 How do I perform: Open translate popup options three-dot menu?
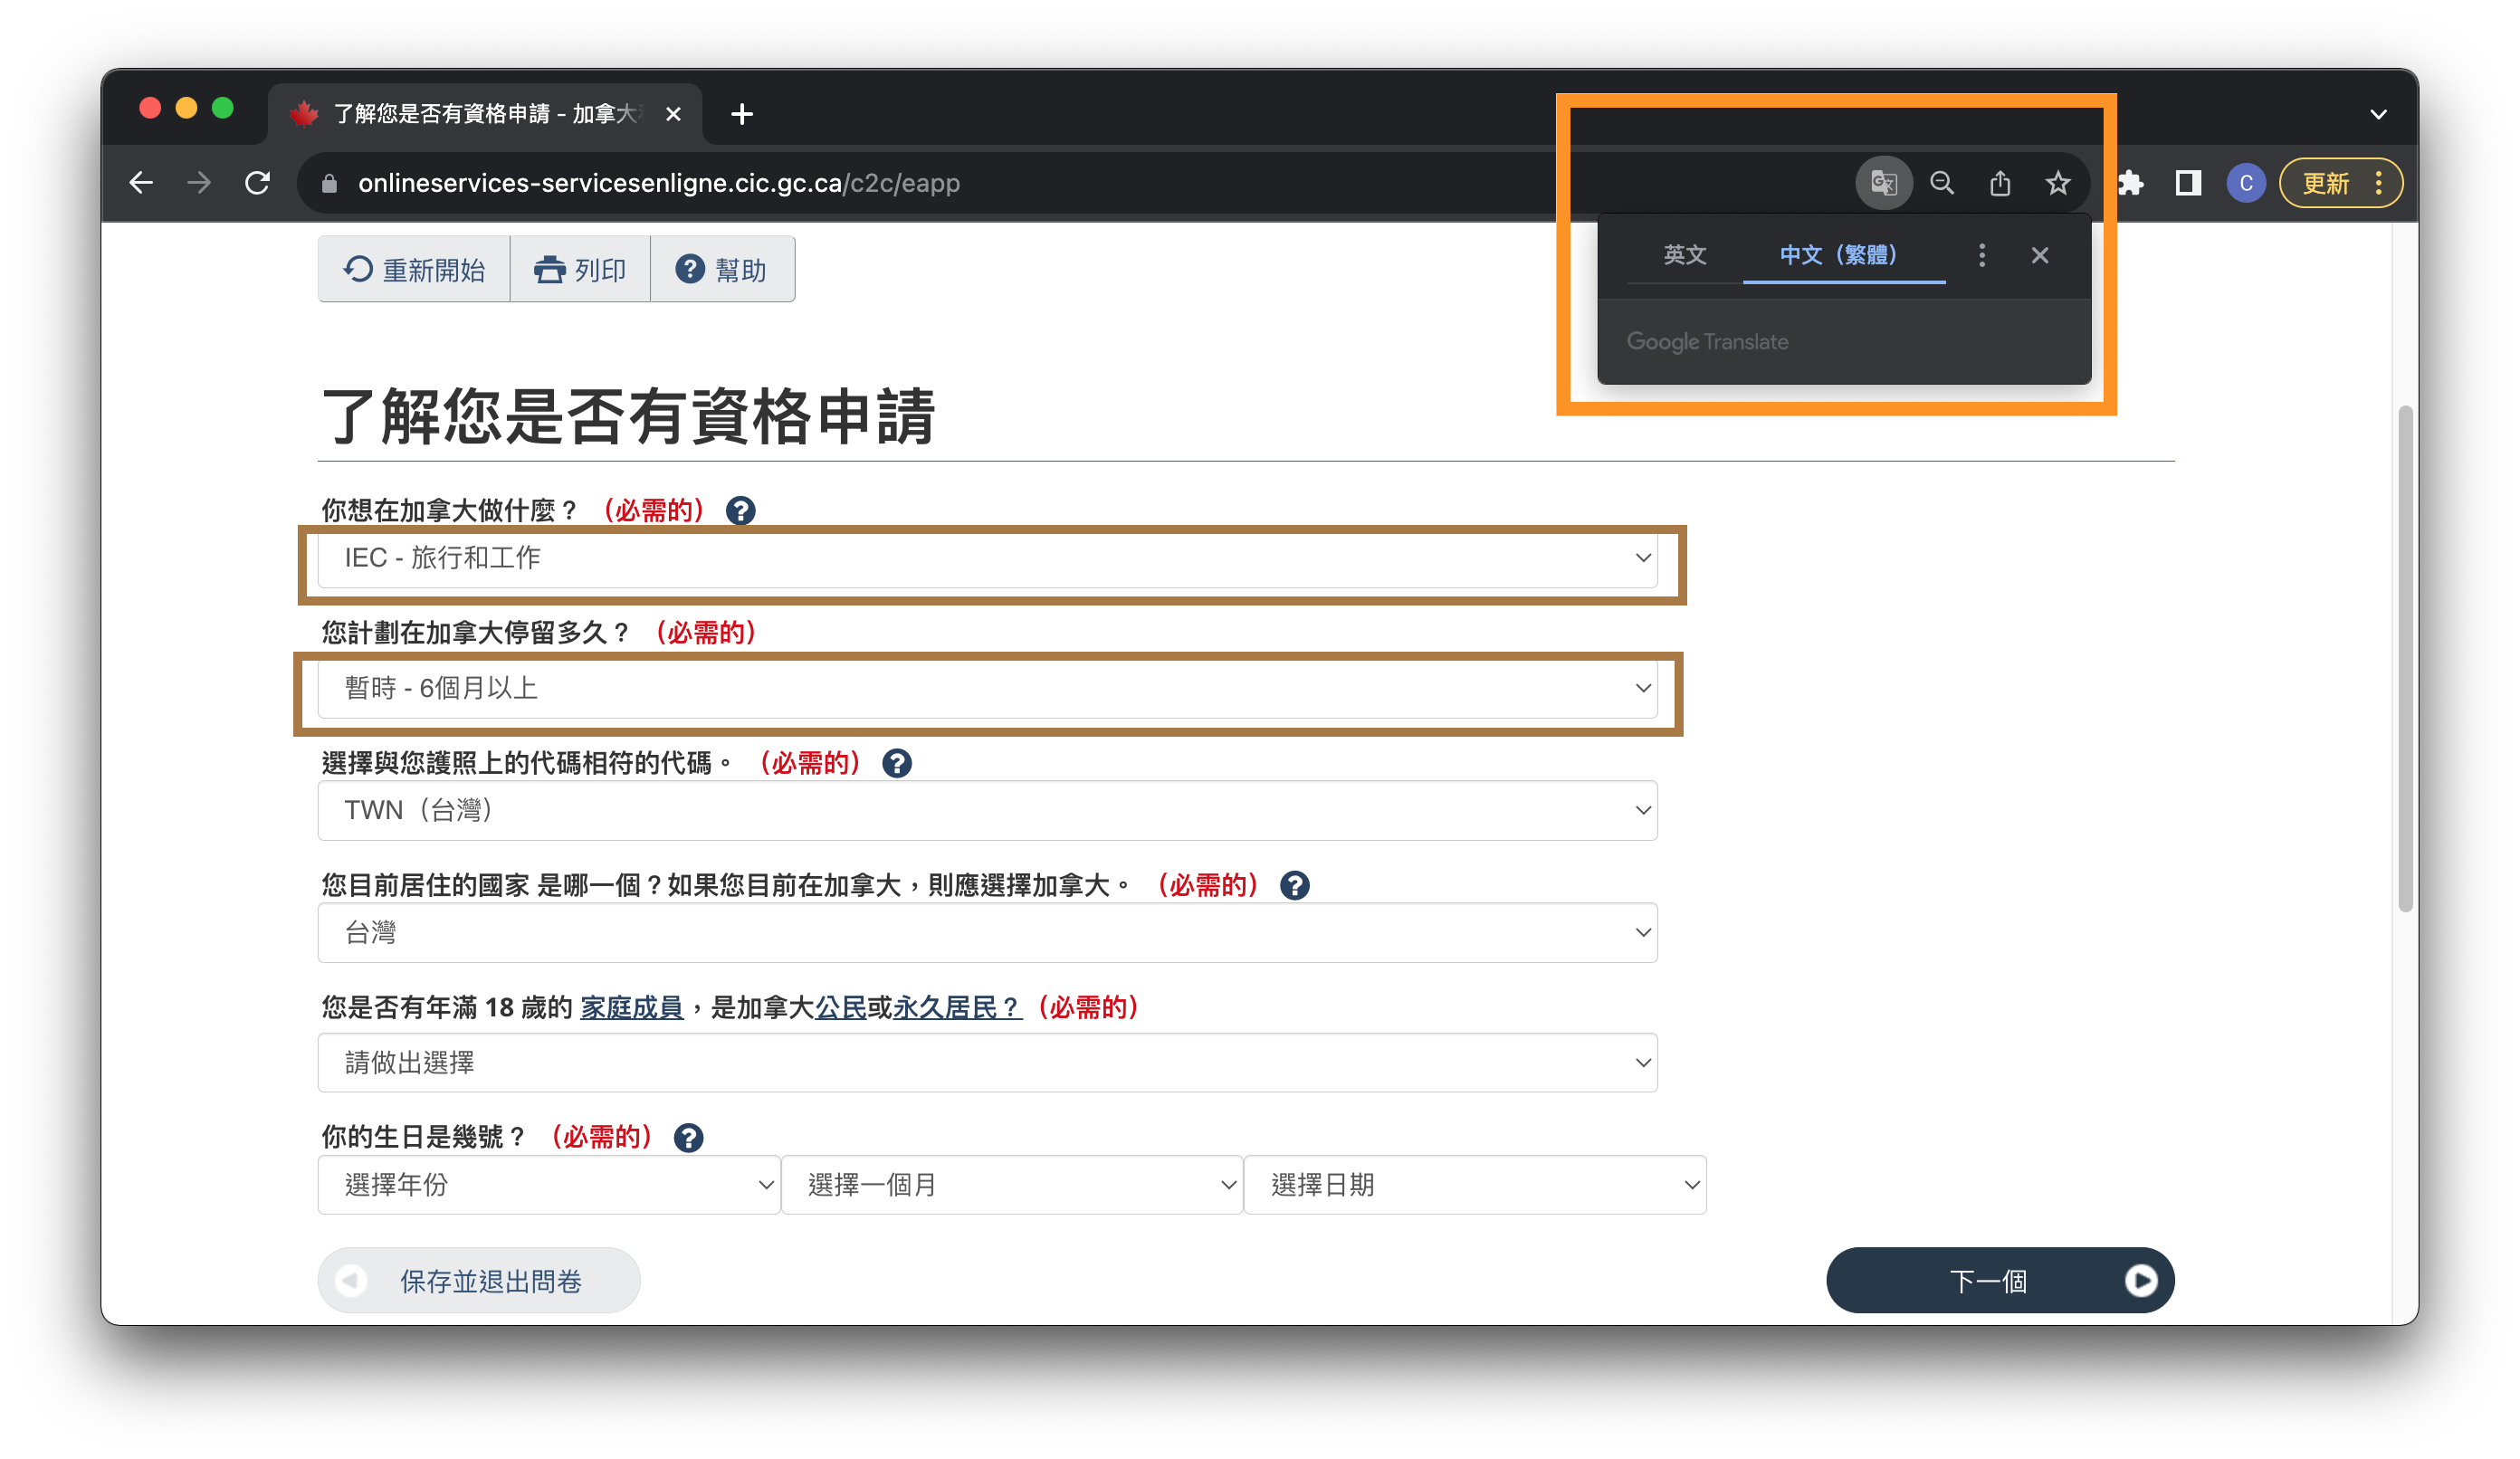click(1982, 255)
